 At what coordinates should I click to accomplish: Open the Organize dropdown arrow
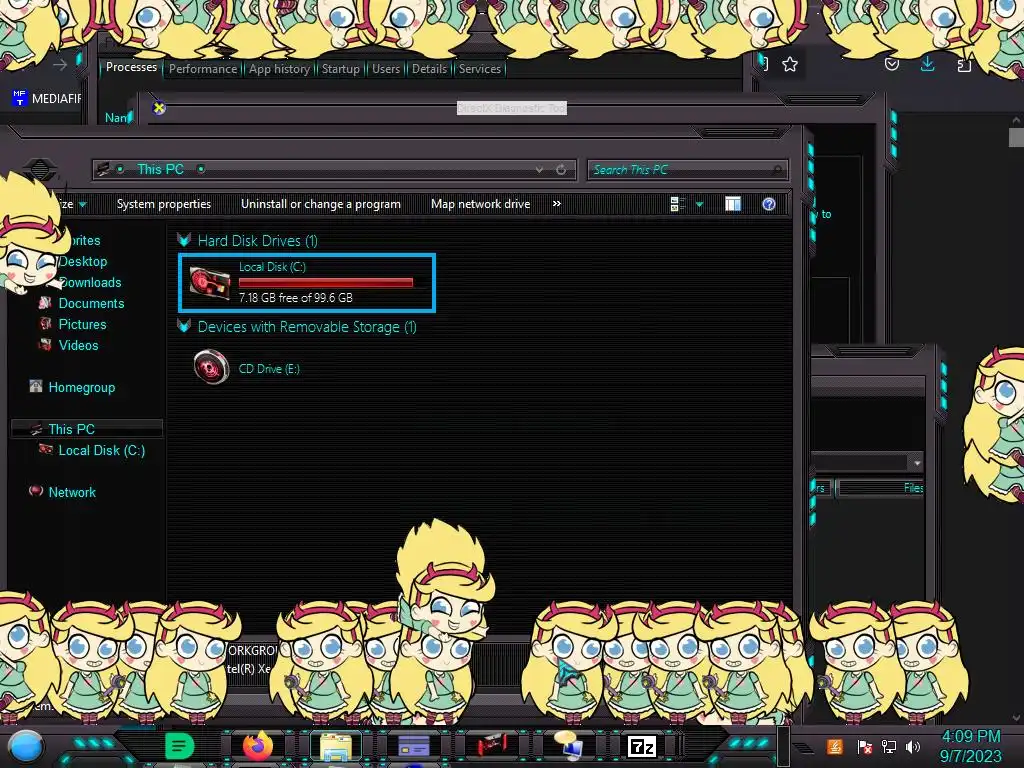(x=83, y=204)
